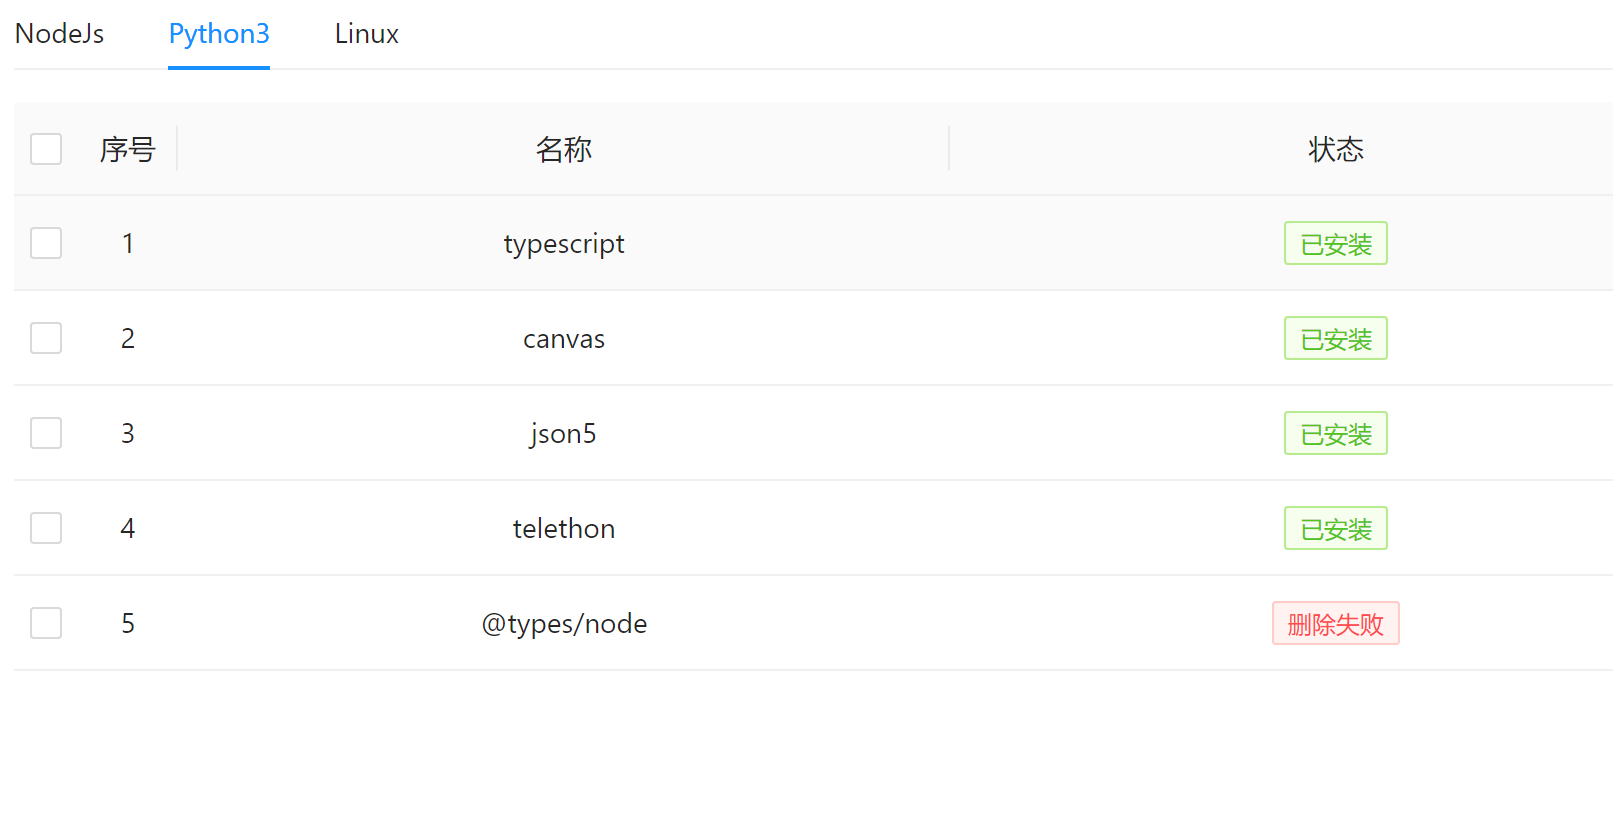Check the select-all checkbox in the header
The height and width of the screenshot is (824, 1613).
click(45, 148)
